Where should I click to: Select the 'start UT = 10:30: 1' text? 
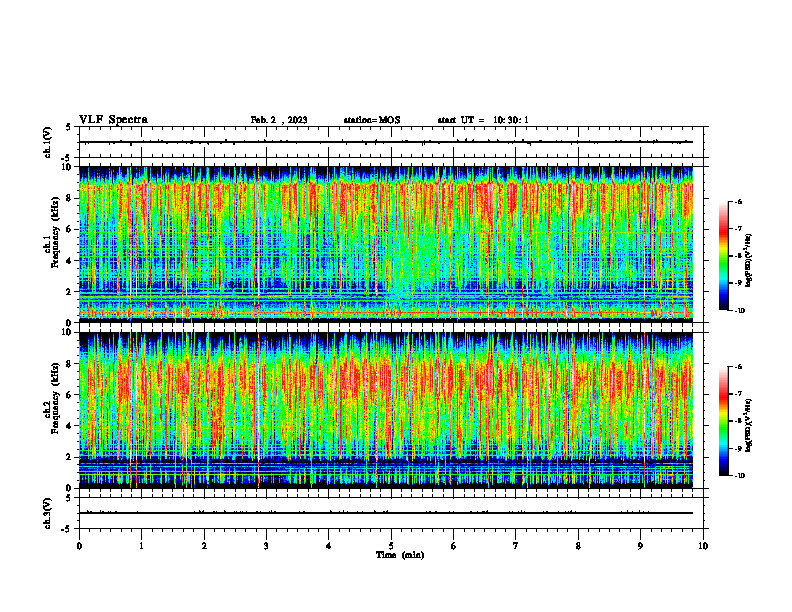483,120
